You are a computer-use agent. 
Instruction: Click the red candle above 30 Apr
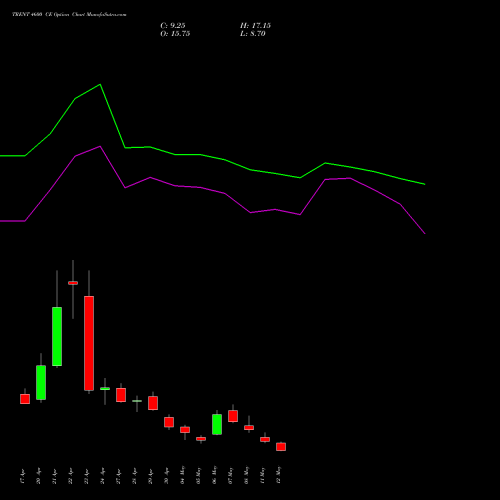click(169, 422)
